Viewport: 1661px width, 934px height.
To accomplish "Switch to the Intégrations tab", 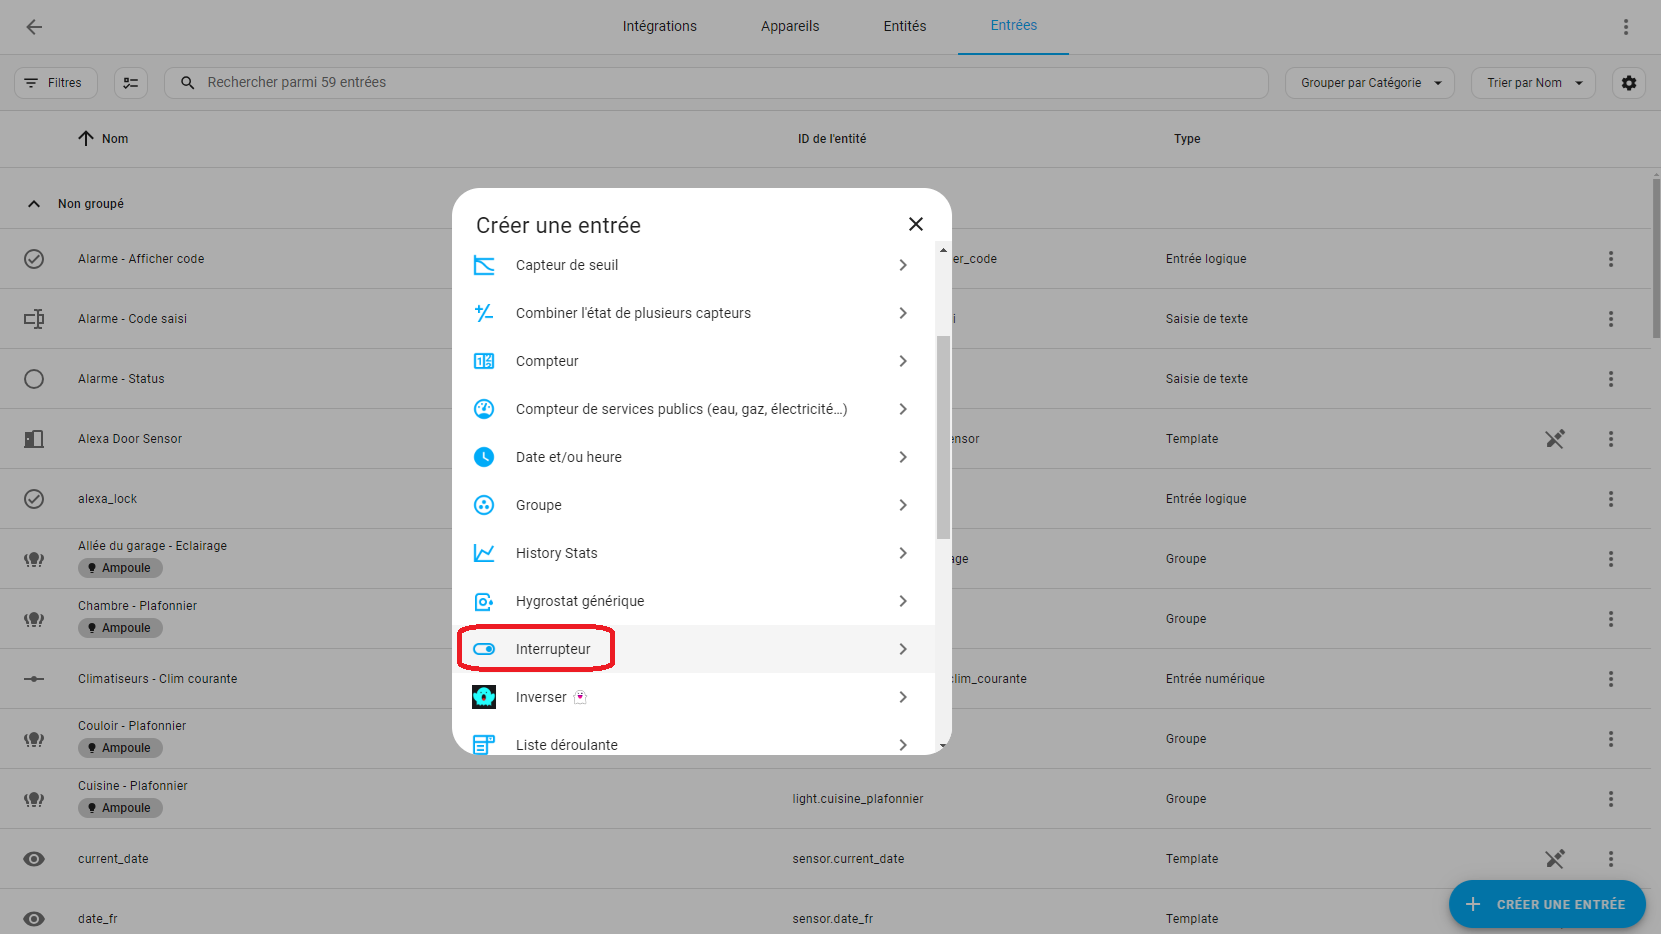I will (x=659, y=26).
